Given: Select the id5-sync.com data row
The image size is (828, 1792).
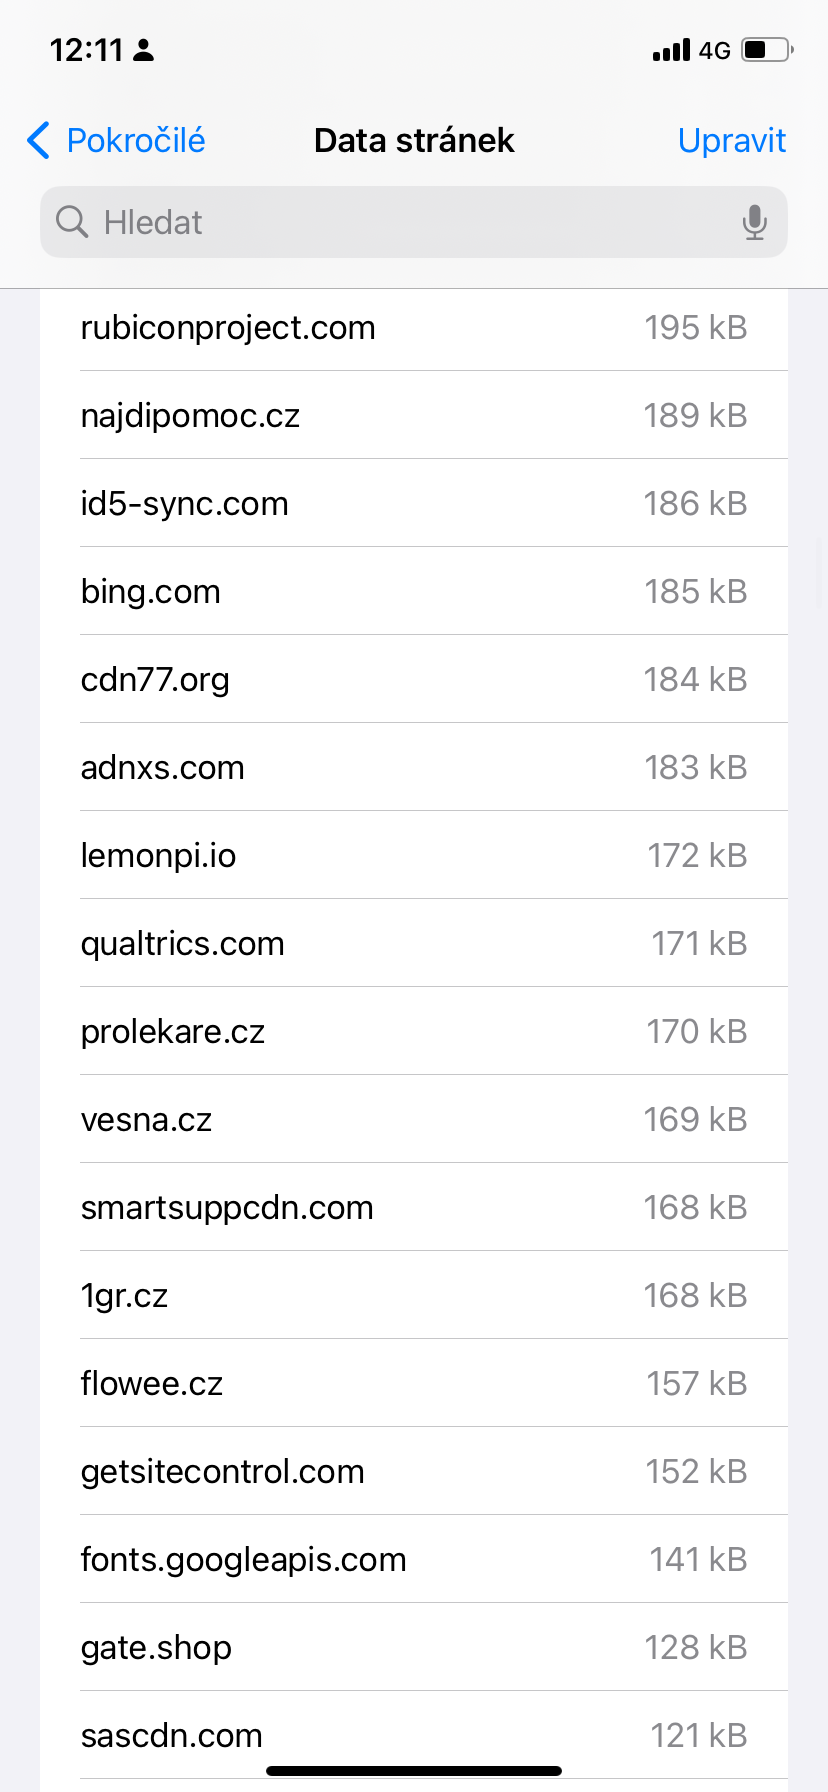Looking at the screenshot, I should click(x=414, y=504).
